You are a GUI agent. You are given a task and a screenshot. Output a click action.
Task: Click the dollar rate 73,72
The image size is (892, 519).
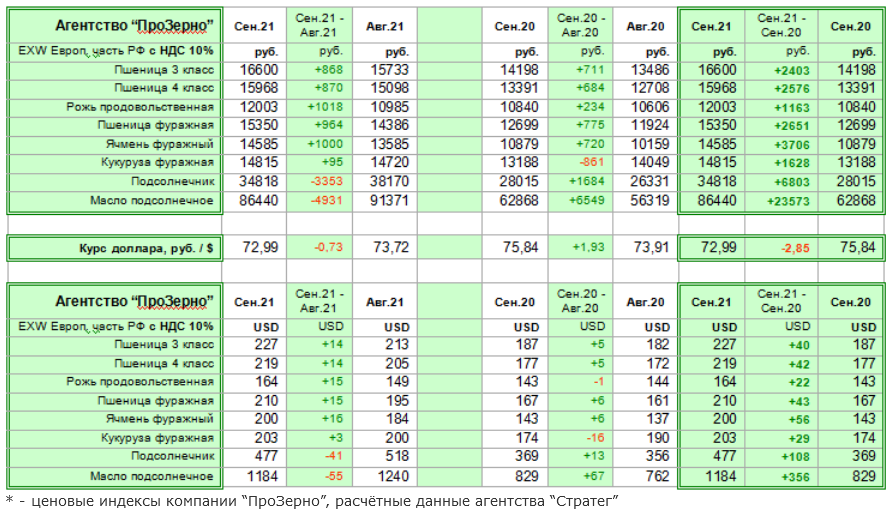[x=391, y=248]
